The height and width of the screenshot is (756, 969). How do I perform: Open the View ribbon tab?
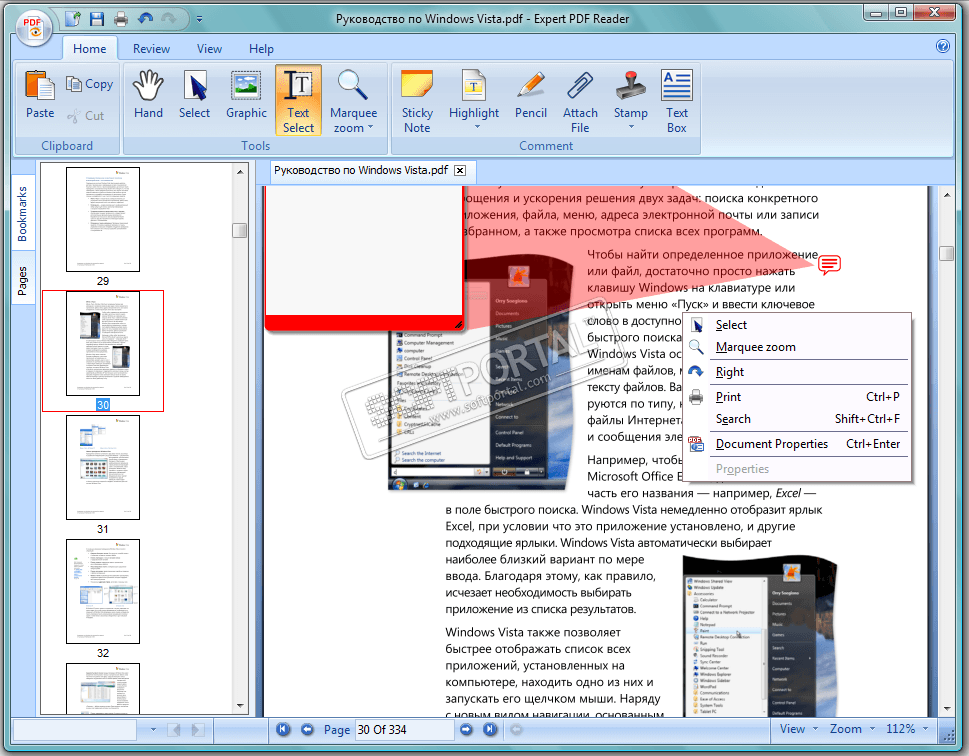point(209,49)
